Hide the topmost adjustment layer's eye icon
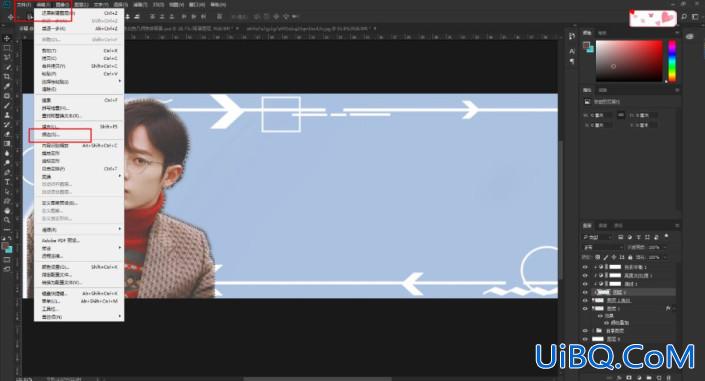The image size is (705, 381). click(585, 267)
